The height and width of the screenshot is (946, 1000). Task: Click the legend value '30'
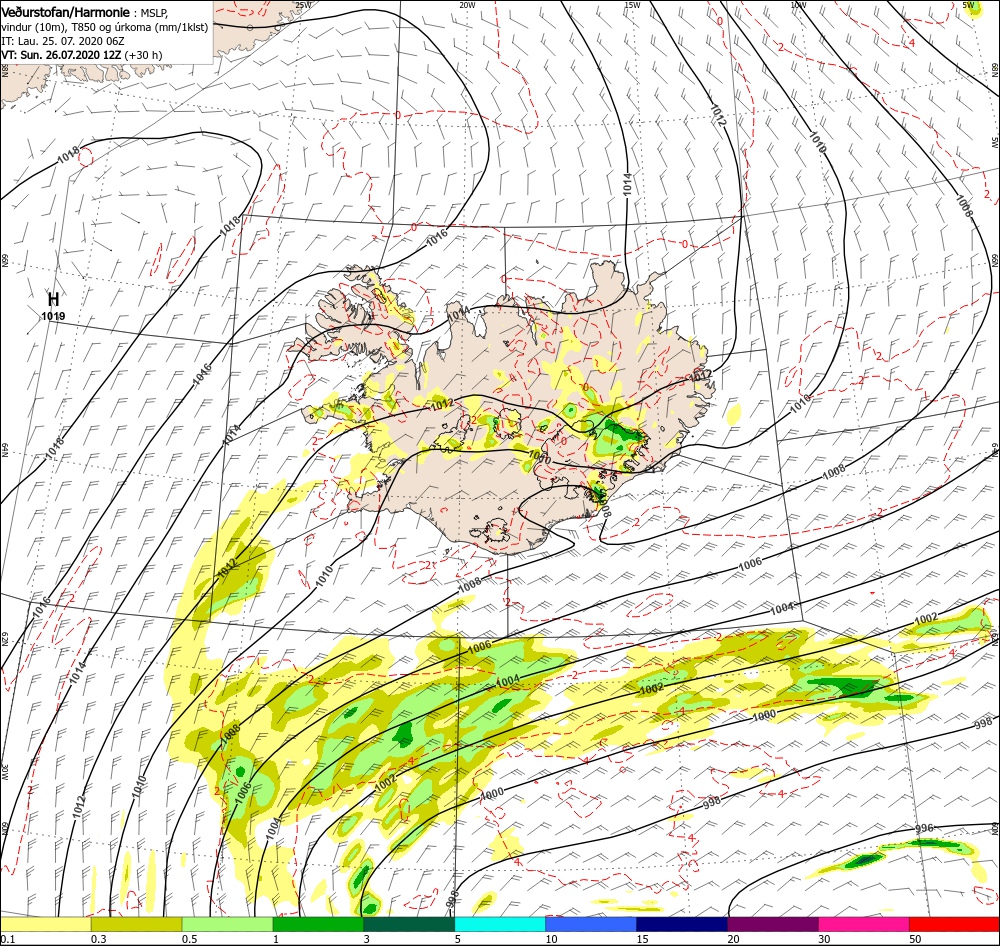click(x=824, y=939)
